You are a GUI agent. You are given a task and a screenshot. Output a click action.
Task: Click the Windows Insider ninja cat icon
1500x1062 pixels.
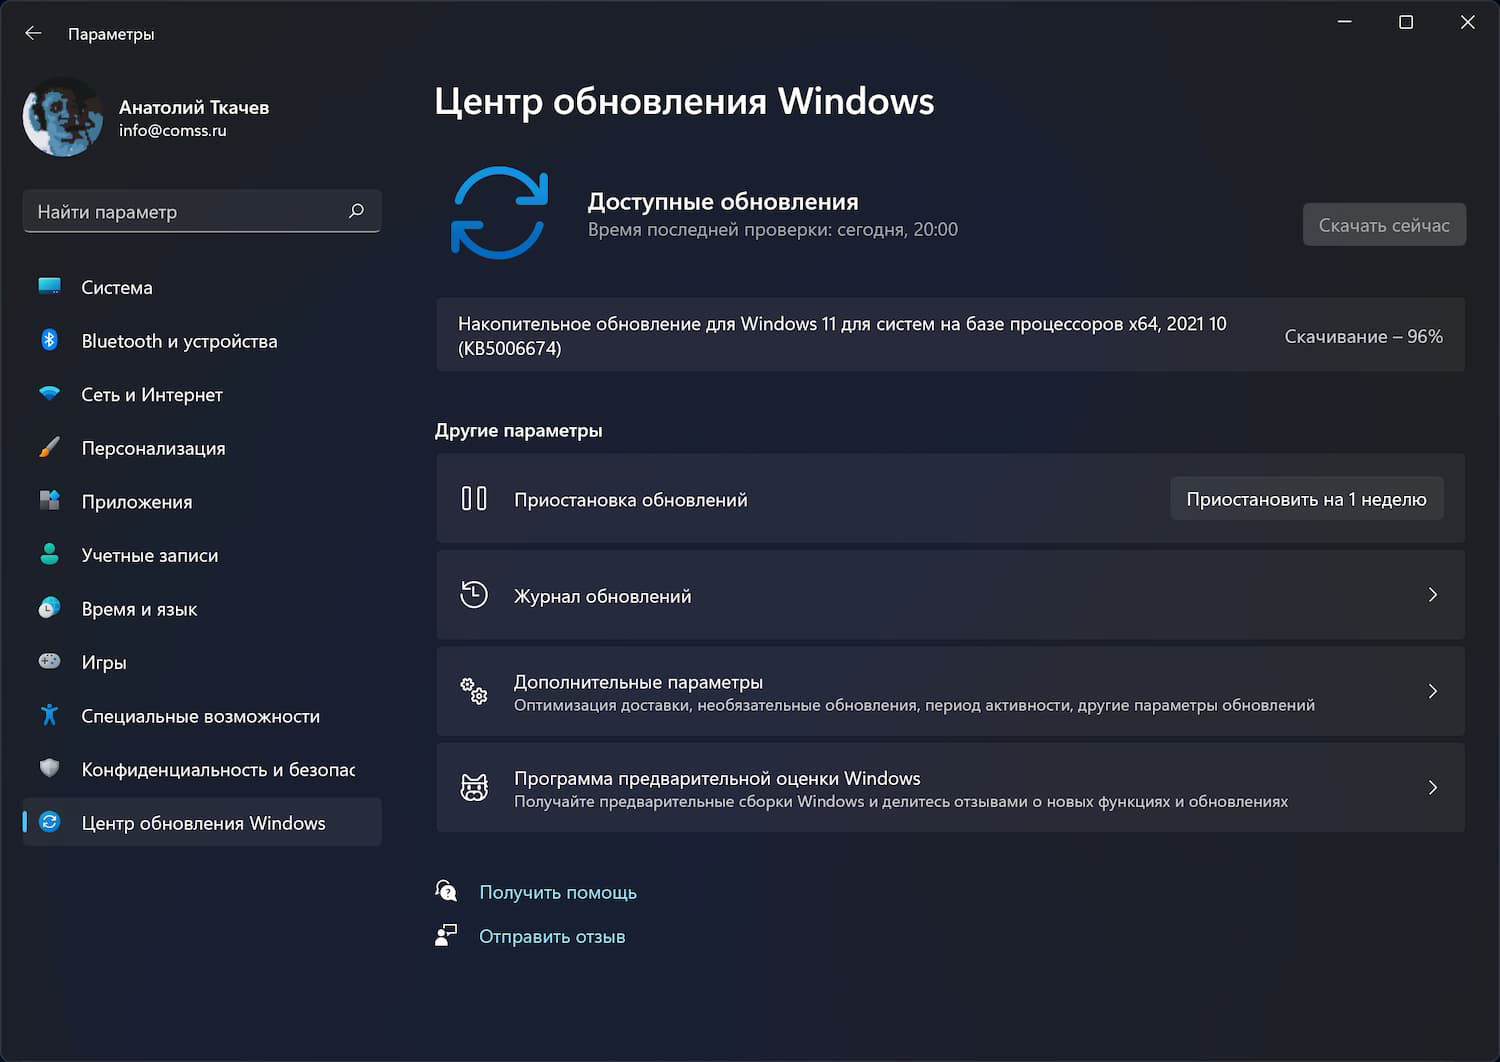pos(474,788)
